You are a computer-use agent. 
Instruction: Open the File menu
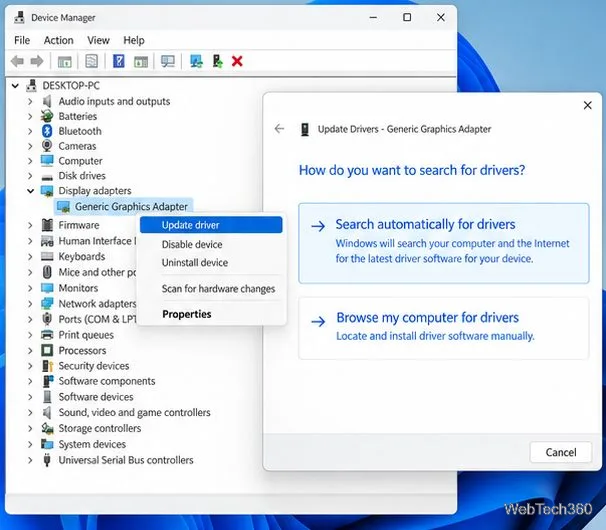22,40
